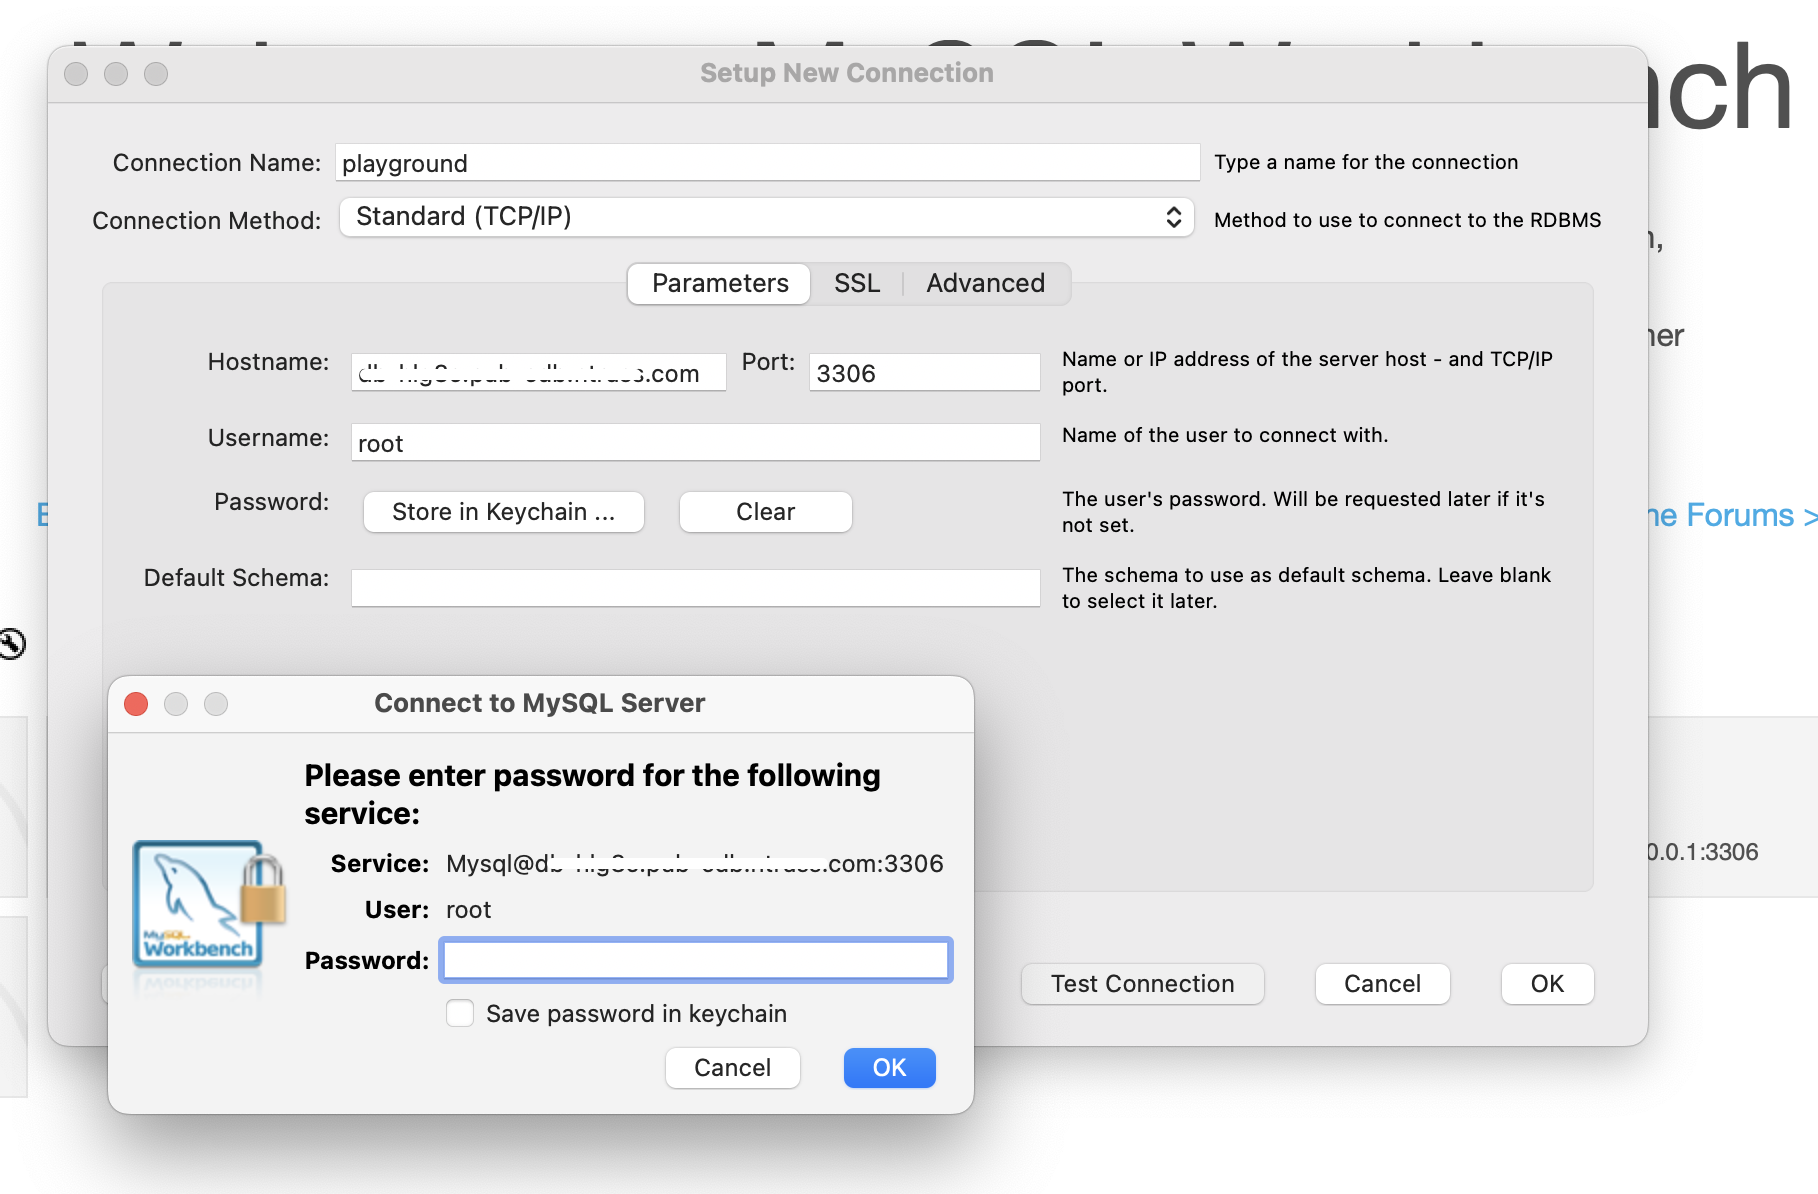This screenshot has width=1818, height=1194.
Task: Click the Default Schema input field
Action: point(696,588)
